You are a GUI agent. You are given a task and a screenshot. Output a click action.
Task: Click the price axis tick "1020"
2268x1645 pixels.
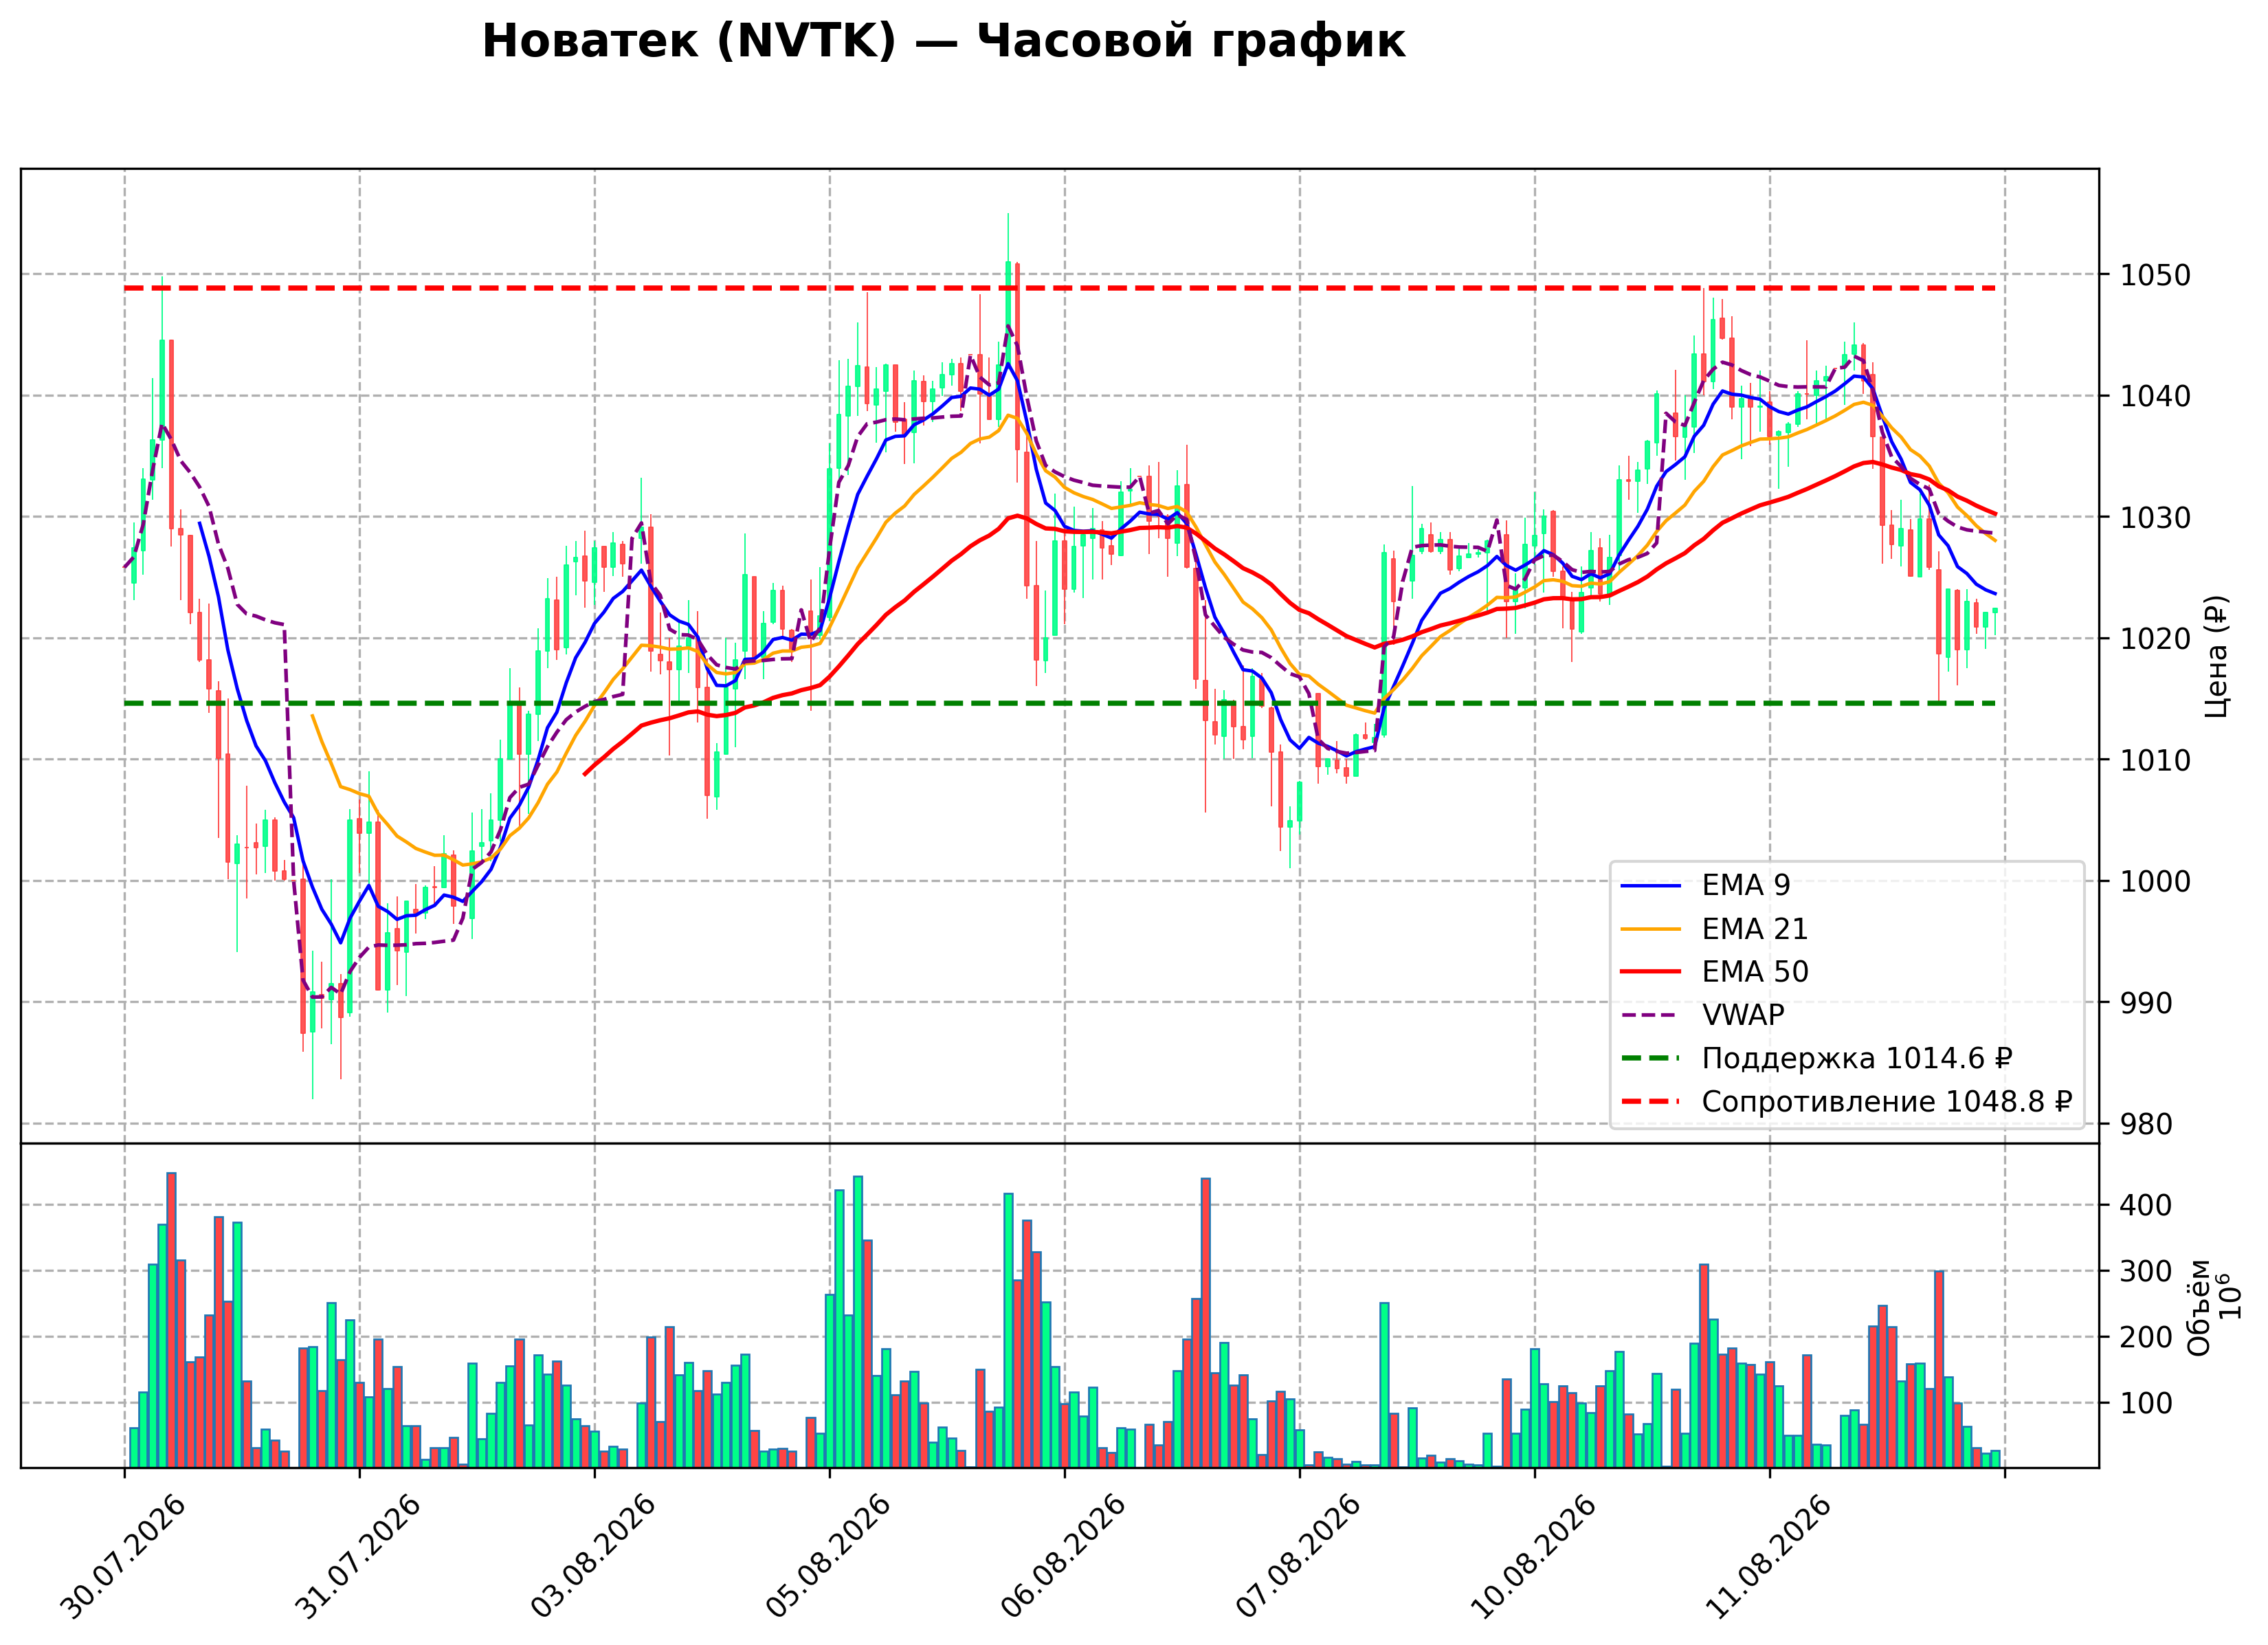tap(2155, 639)
